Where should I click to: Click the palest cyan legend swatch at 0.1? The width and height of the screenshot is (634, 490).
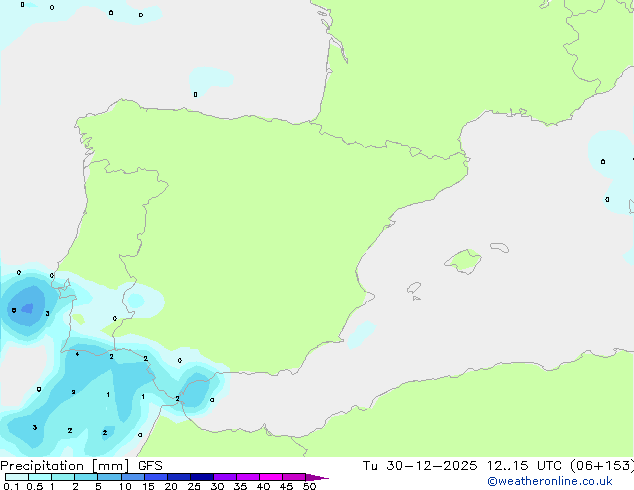[x=17, y=477]
